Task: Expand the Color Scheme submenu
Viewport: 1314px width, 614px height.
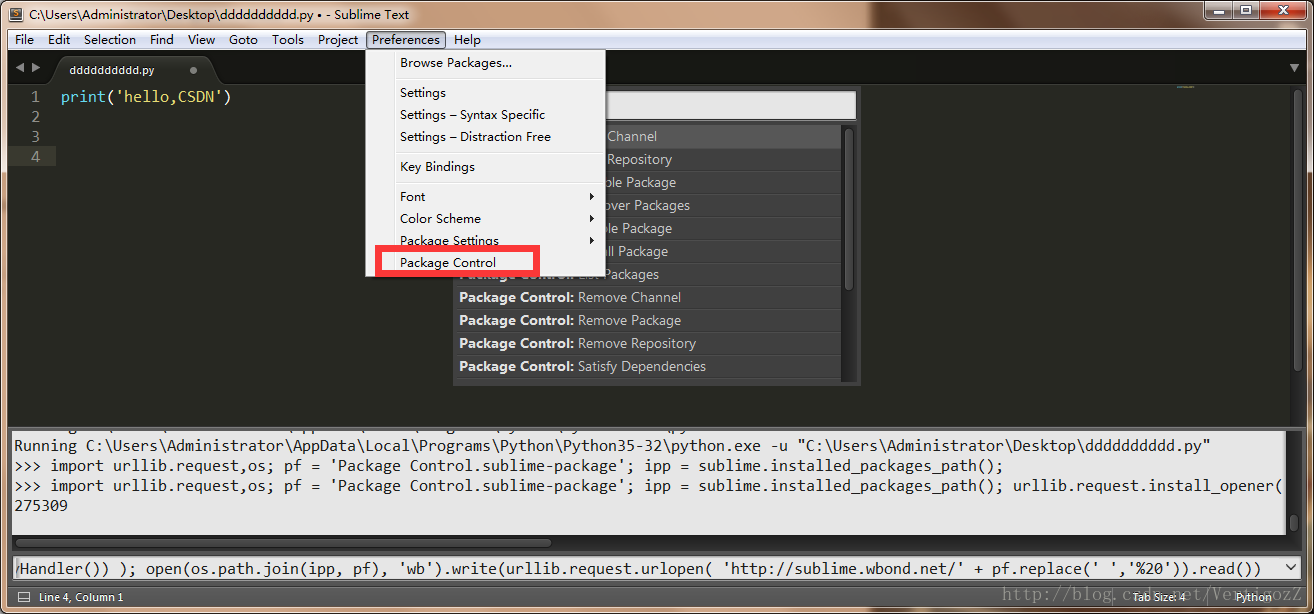Action: pos(485,218)
